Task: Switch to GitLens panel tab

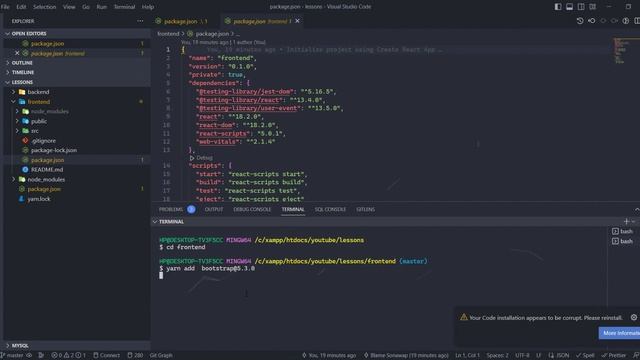Action: (365, 209)
